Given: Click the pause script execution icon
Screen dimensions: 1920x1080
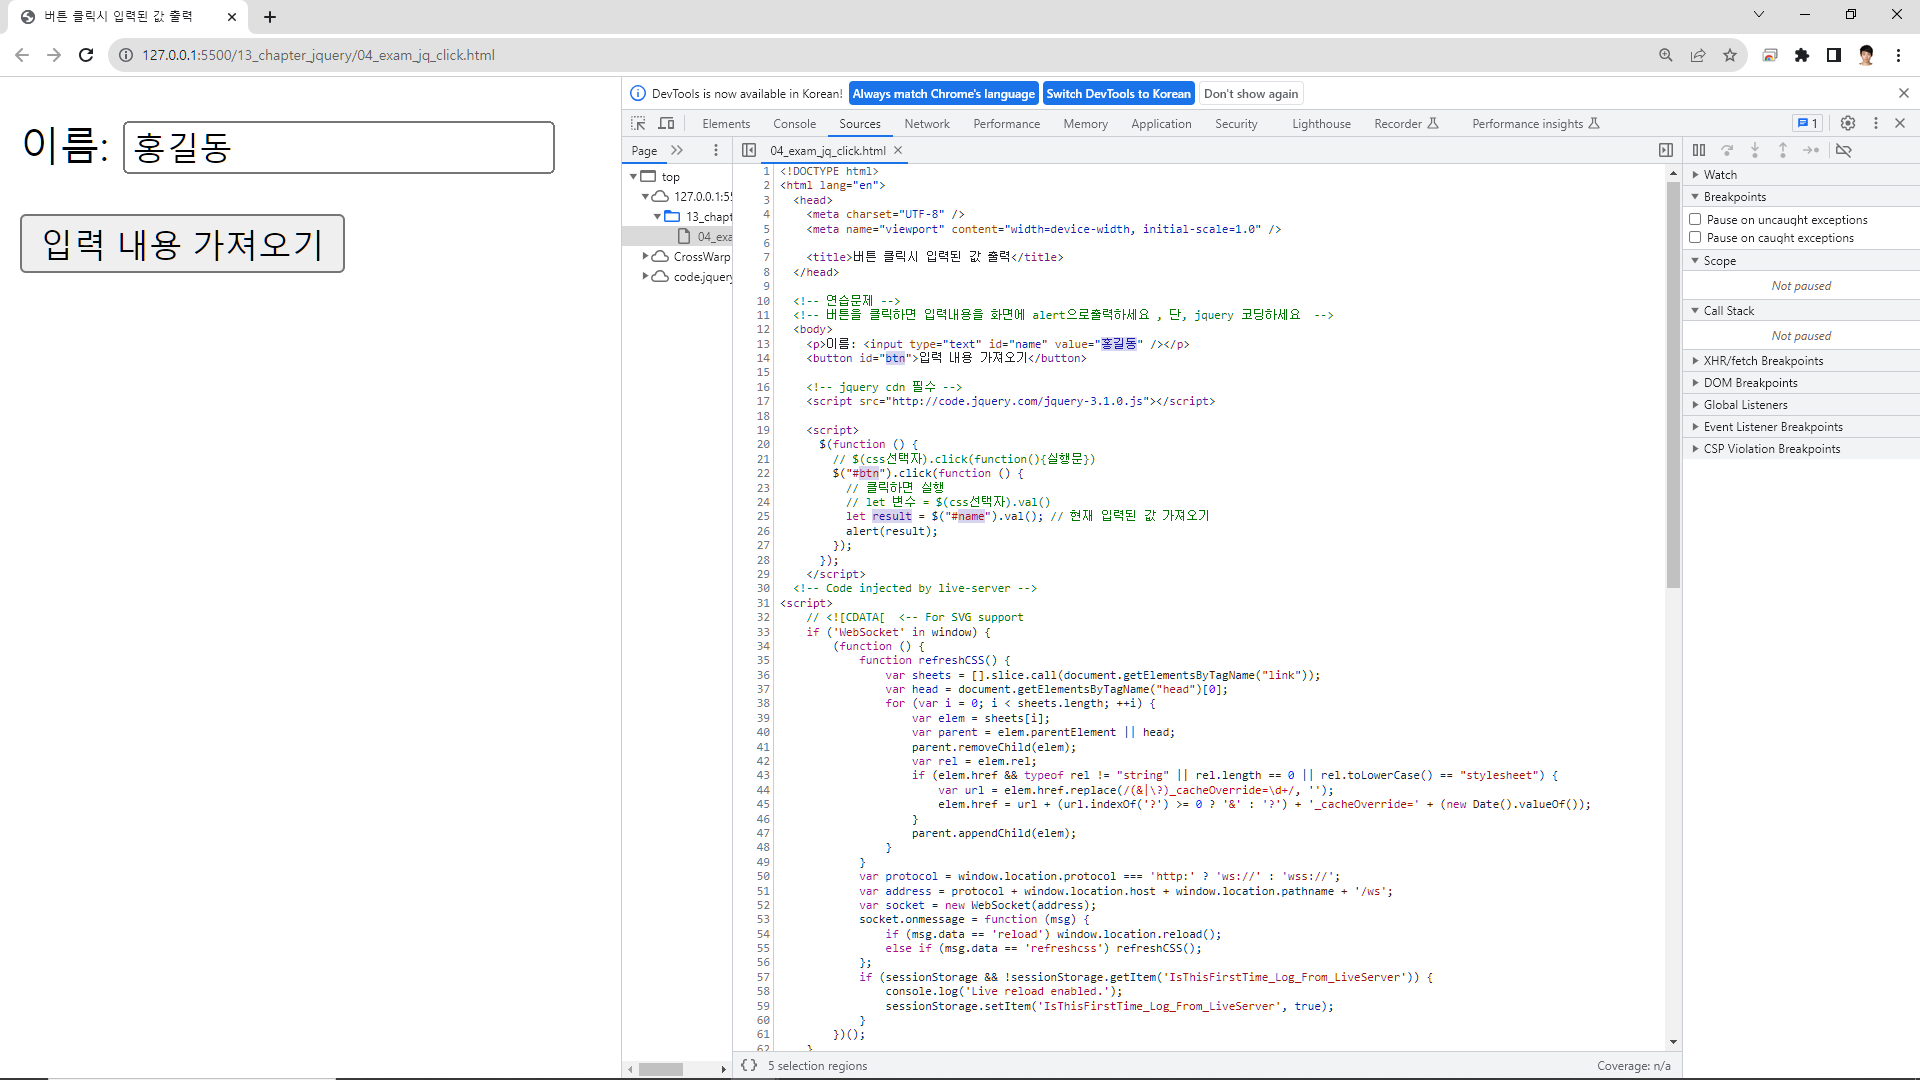Looking at the screenshot, I should tap(1699, 150).
